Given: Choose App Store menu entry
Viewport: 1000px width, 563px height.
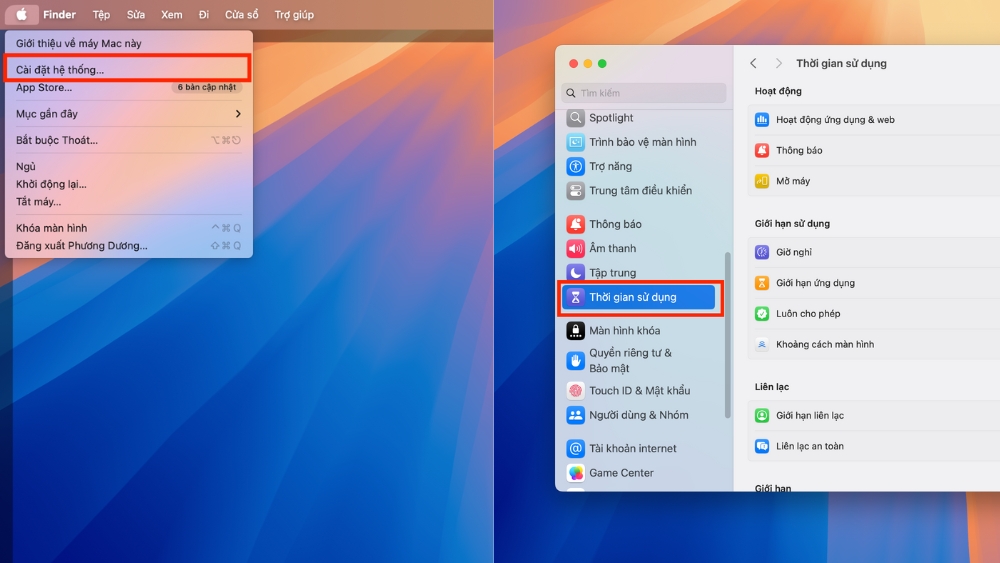Looking at the screenshot, I should [44, 87].
